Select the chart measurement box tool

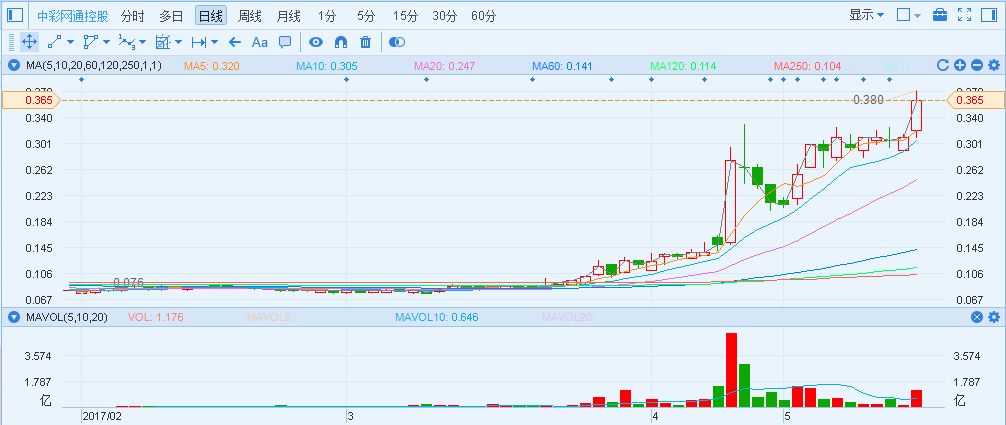coord(163,42)
